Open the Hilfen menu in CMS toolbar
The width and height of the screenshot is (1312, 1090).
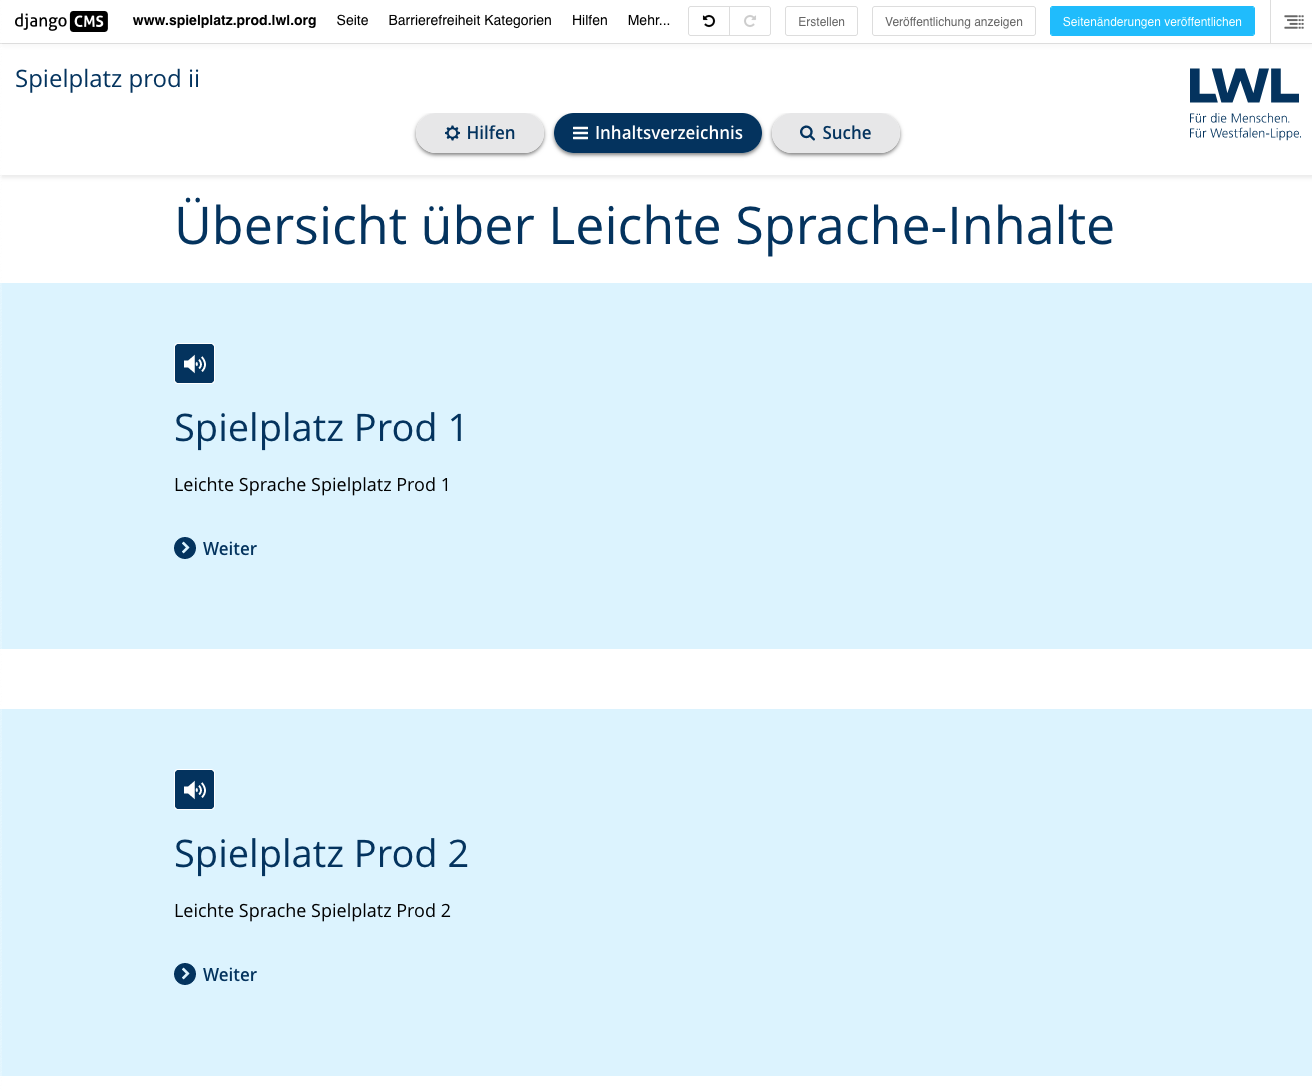[x=589, y=20]
